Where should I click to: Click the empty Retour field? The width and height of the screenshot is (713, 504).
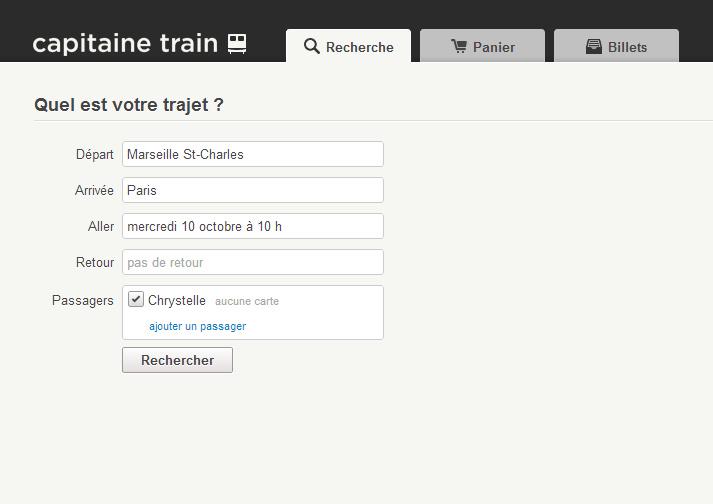coord(253,262)
